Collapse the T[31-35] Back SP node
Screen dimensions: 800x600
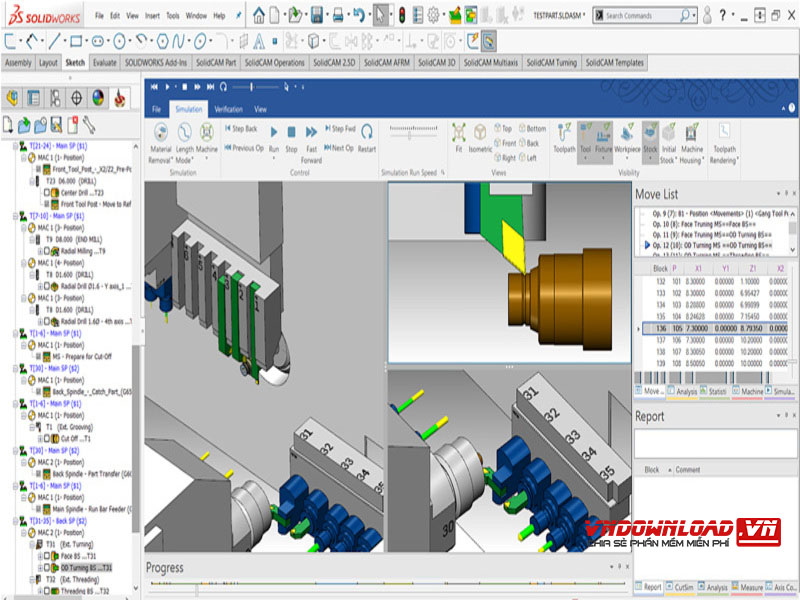click(x=15, y=521)
